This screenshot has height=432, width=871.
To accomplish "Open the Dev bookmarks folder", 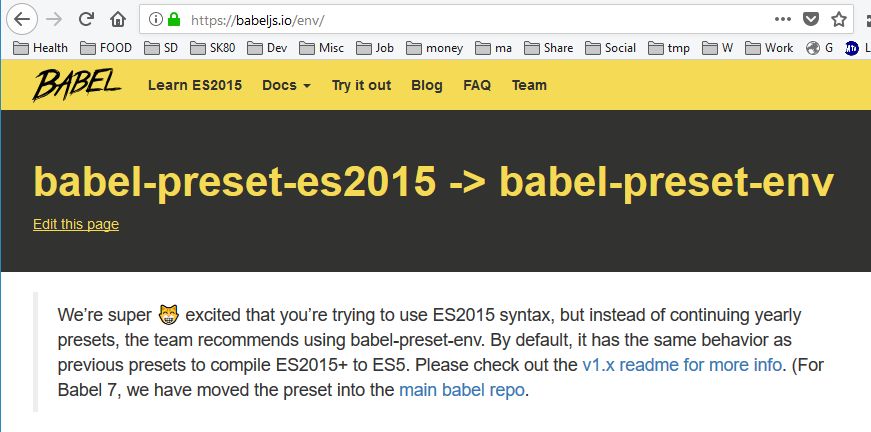I will [x=267, y=47].
